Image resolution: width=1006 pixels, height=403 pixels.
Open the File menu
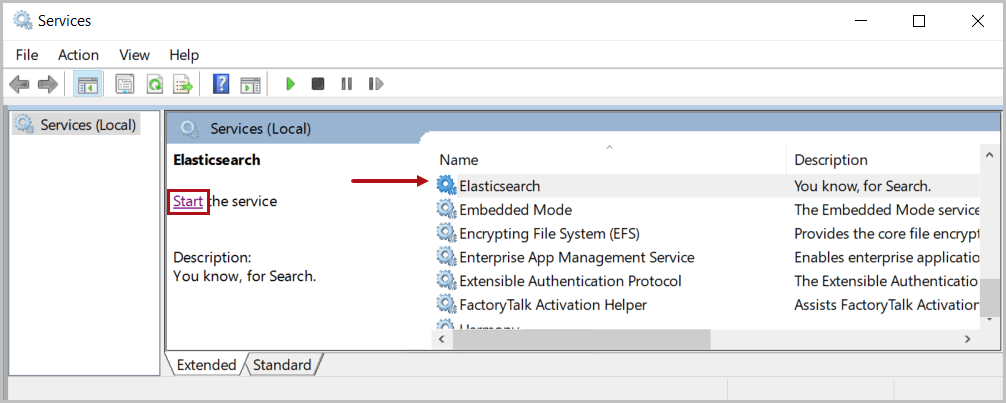[27, 55]
